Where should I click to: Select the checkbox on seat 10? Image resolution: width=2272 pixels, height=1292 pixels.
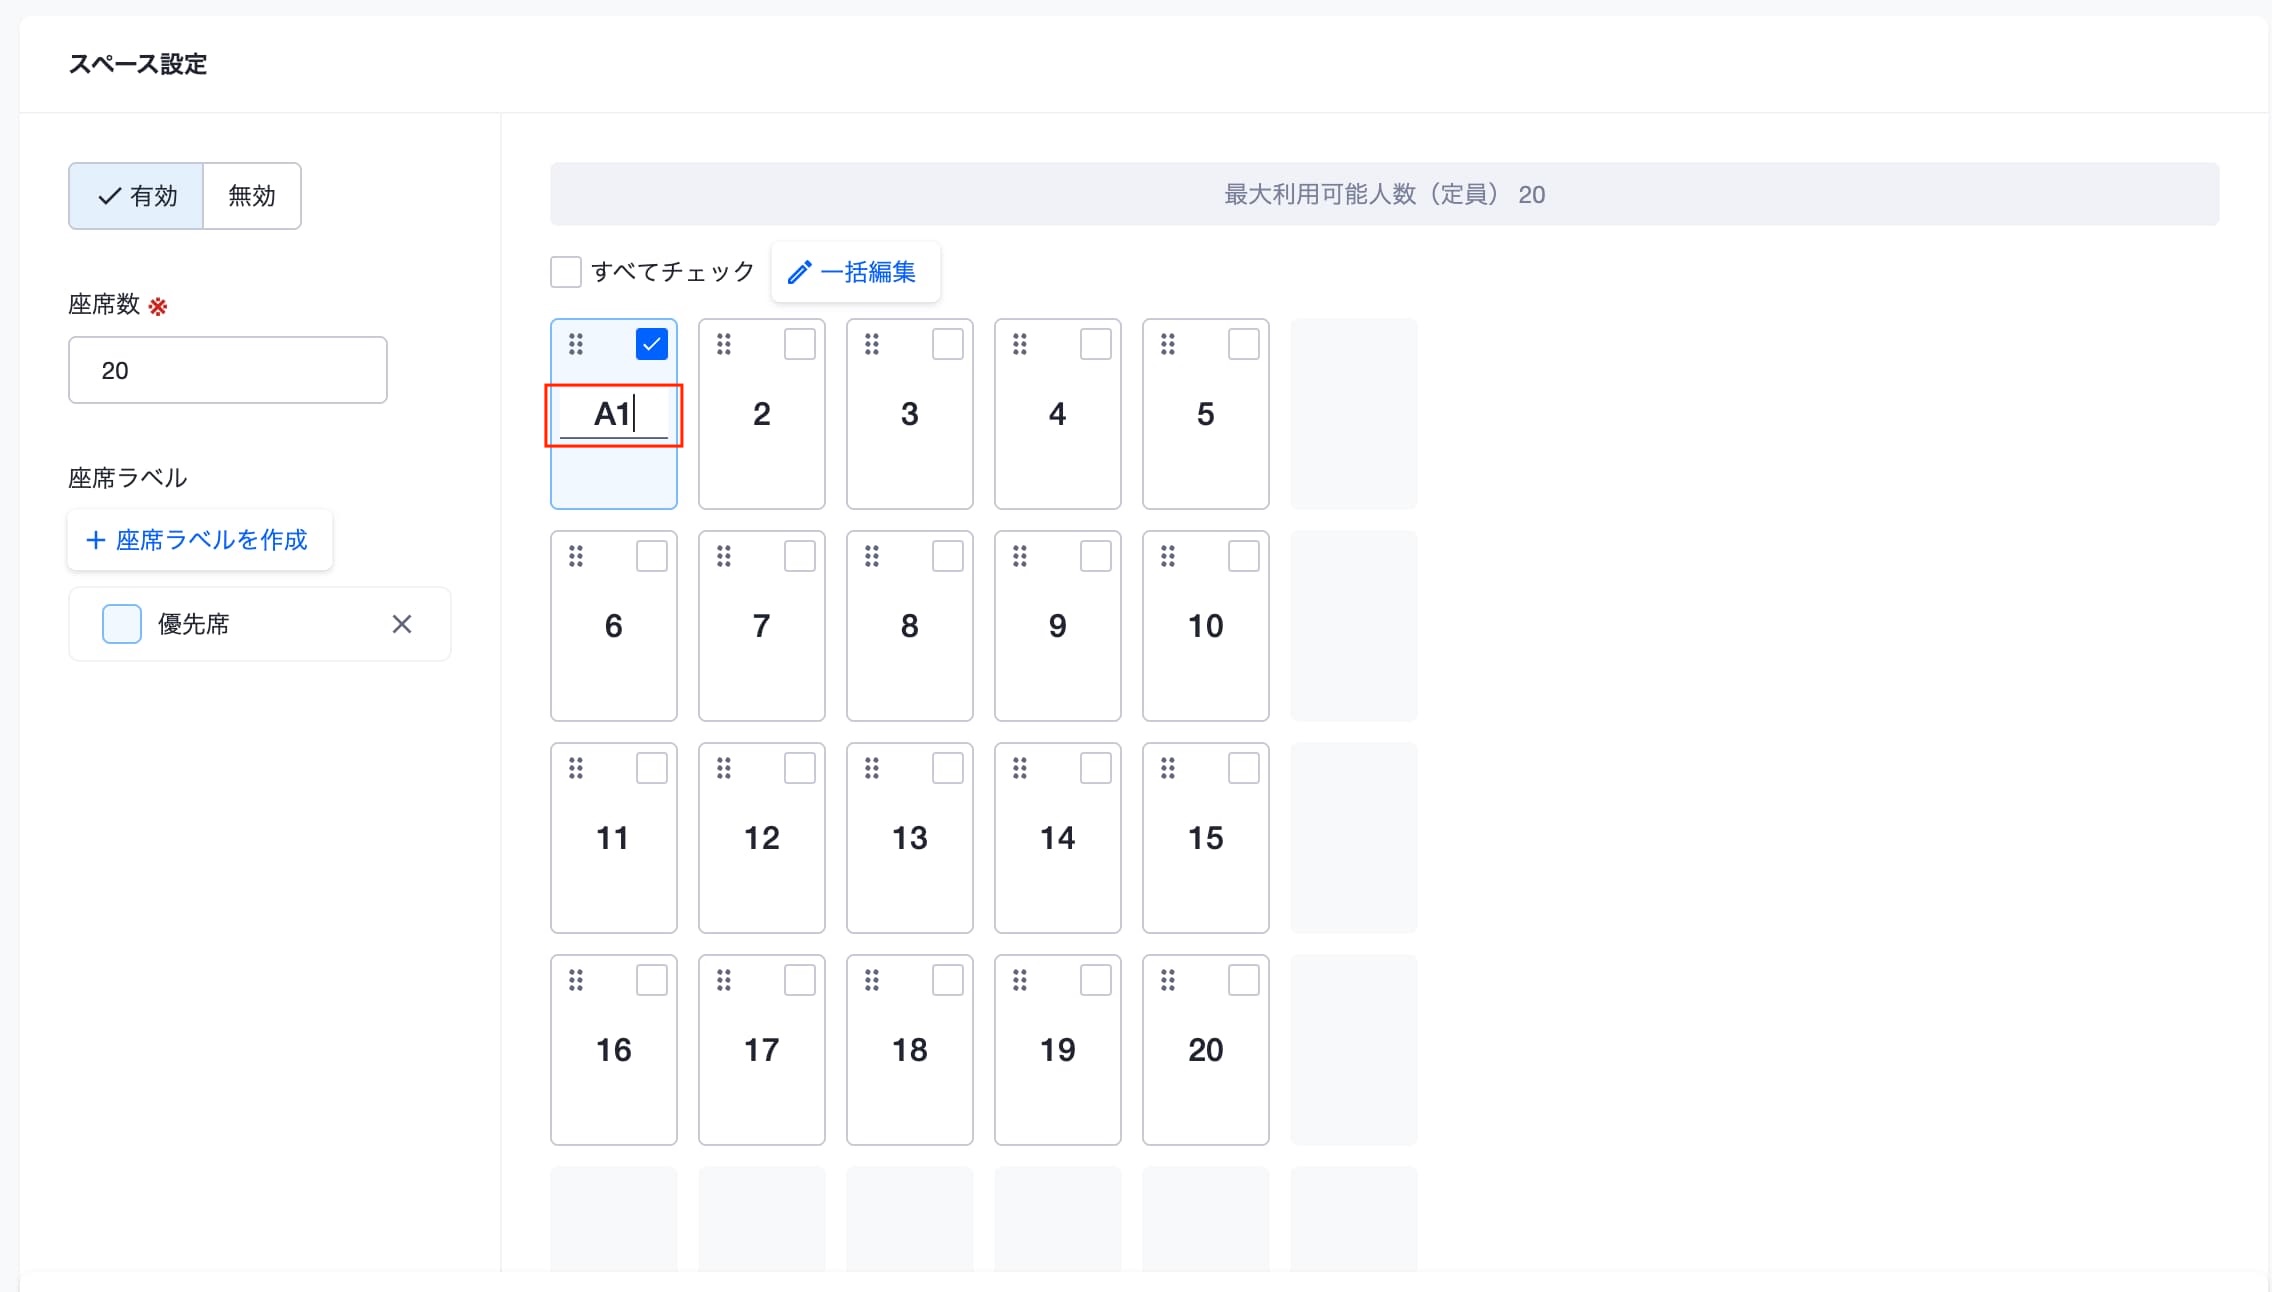pyautogui.click(x=1244, y=556)
